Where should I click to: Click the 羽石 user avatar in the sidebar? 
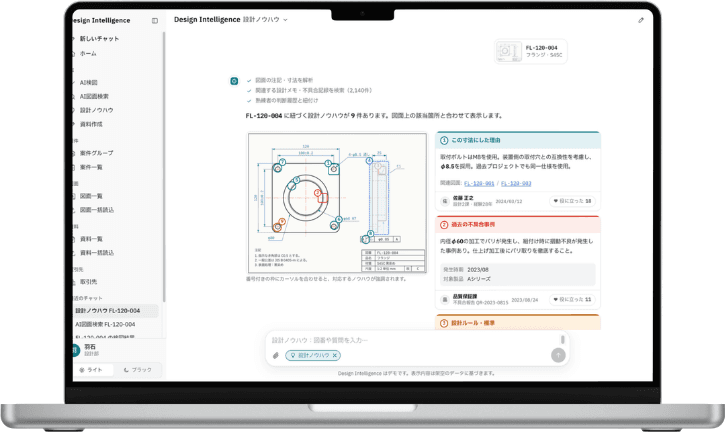[x=75, y=350]
